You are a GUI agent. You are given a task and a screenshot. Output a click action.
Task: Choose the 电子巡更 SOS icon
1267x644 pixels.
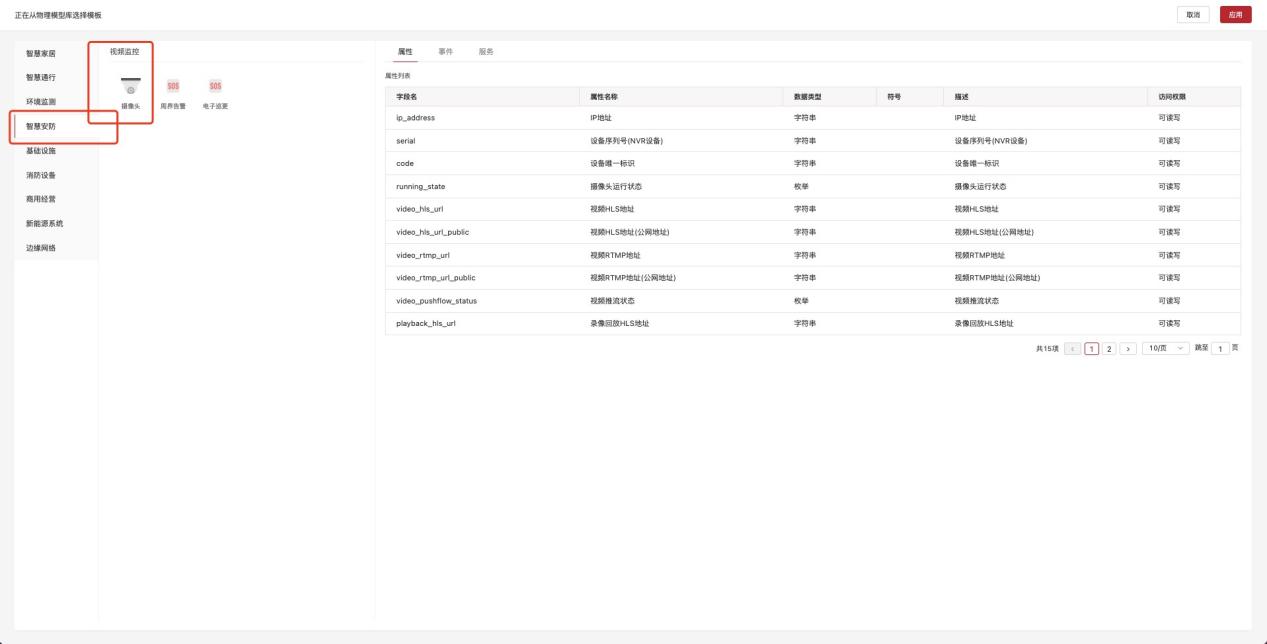[x=215, y=88]
